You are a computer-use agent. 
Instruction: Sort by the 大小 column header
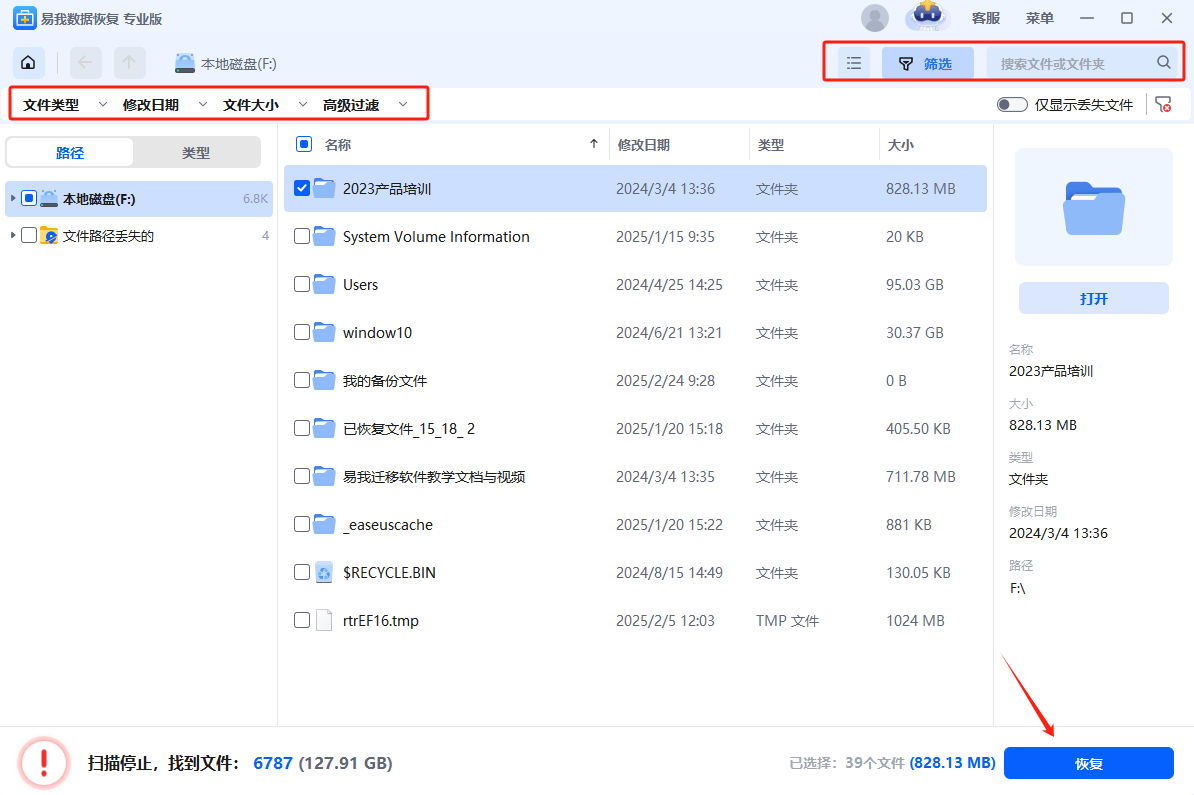click(x=900, y=145)
